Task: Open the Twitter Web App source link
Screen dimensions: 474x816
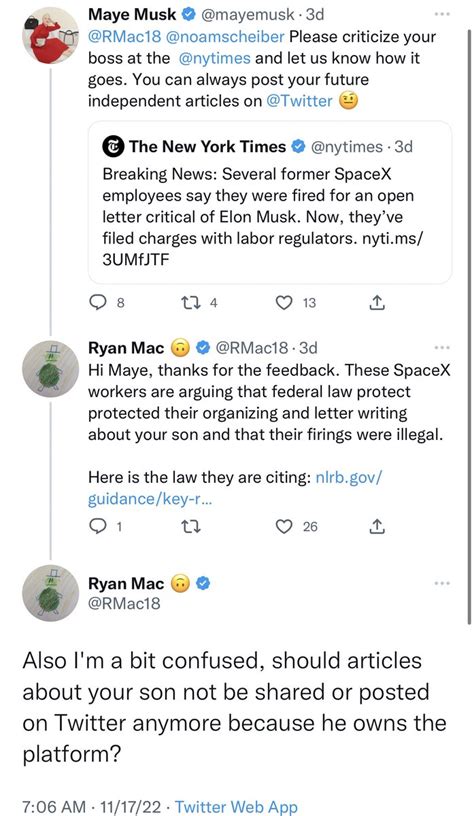Action: pos(236,807)
